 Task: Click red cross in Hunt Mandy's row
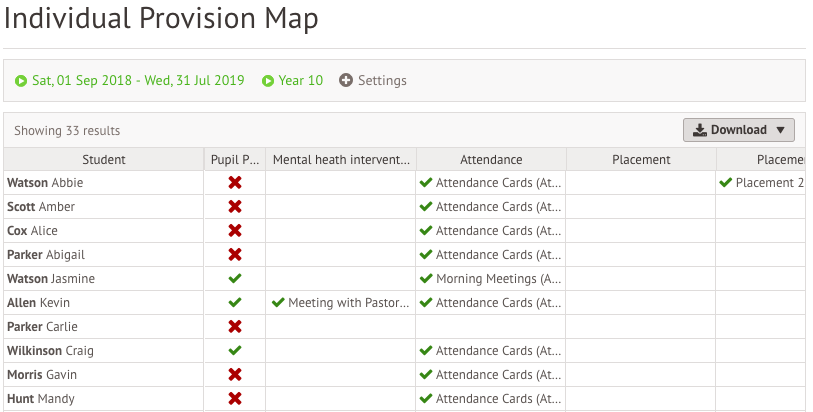pos(235,399)
